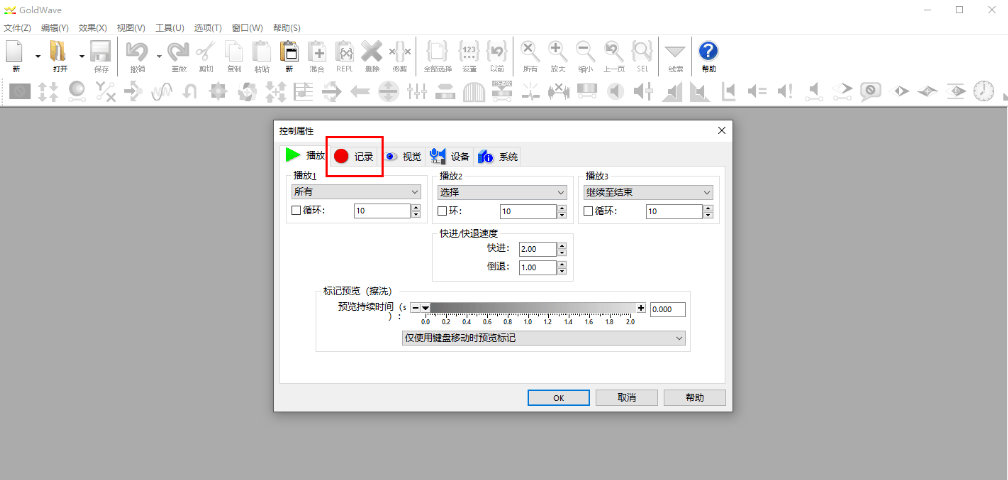The width and height of the screenshot is (1008, 480).
Task: Increase the 快进 speed spinner up arrow
Action: (562, 245)
